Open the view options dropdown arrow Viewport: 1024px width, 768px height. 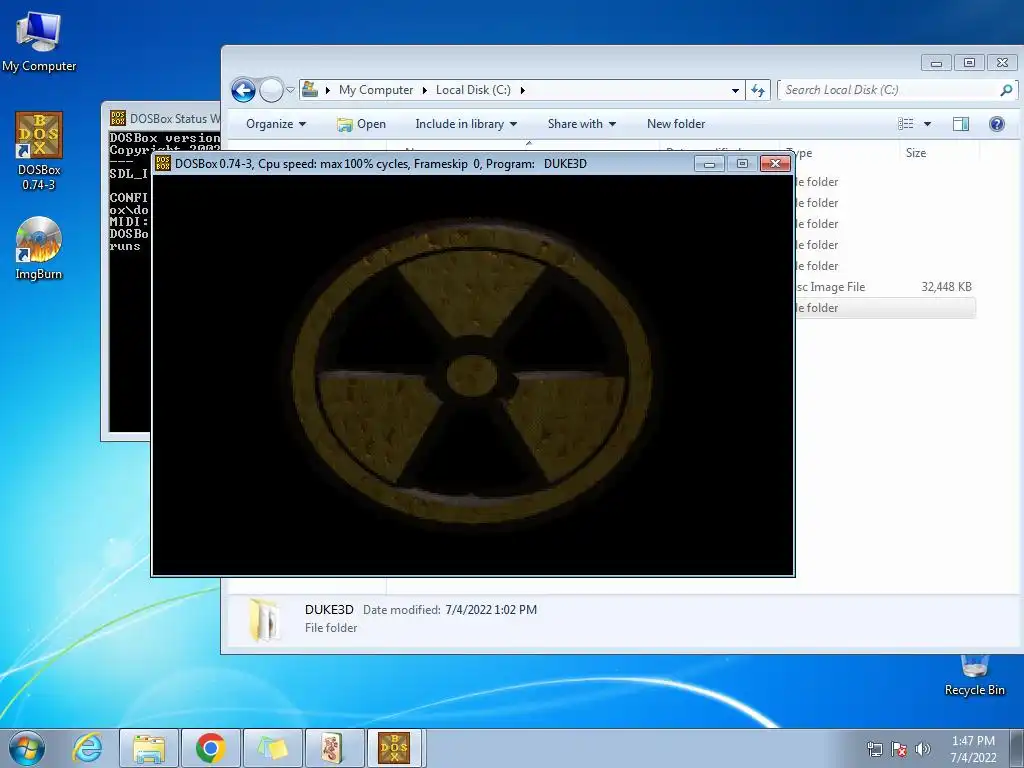927,124
